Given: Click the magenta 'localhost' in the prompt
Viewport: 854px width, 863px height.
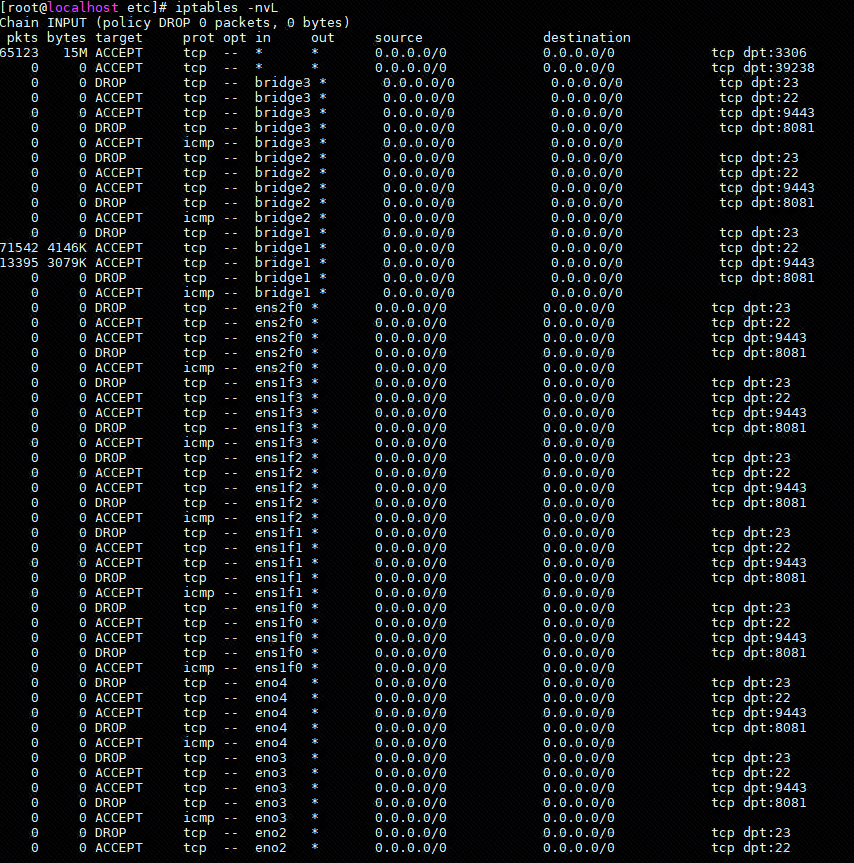Looking at the screenshot, I should coord(83,8).
